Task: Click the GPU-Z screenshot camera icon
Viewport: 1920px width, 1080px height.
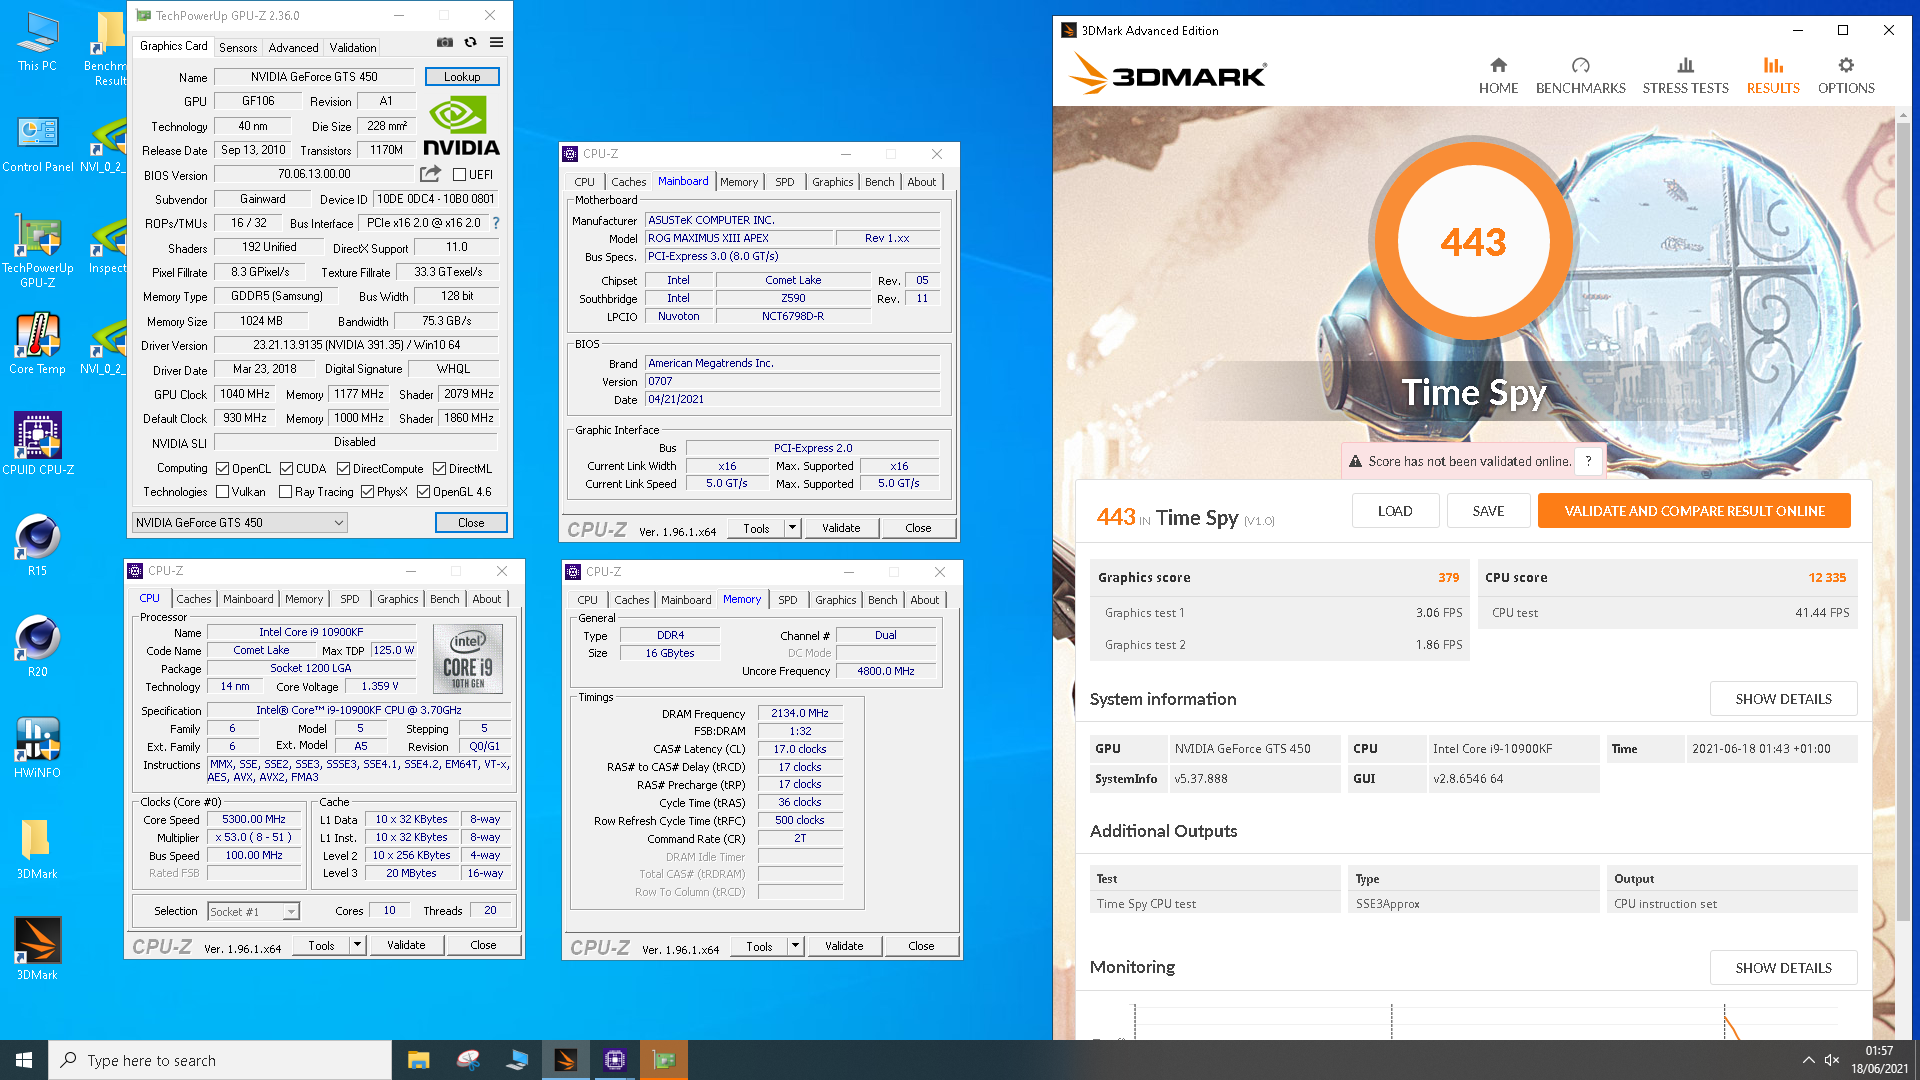Action: pos(445,43)
